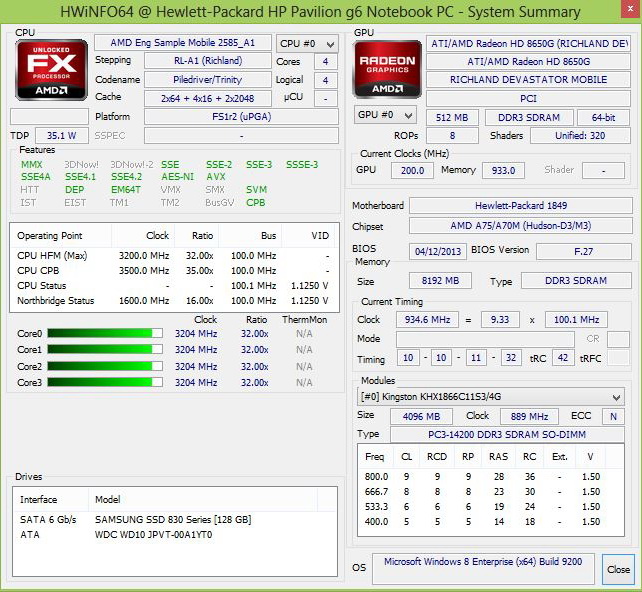This screenshot has height=592, width=642.
Task: Click the CPU Status row
Action: pyautogui.click(x=174, y=286)
